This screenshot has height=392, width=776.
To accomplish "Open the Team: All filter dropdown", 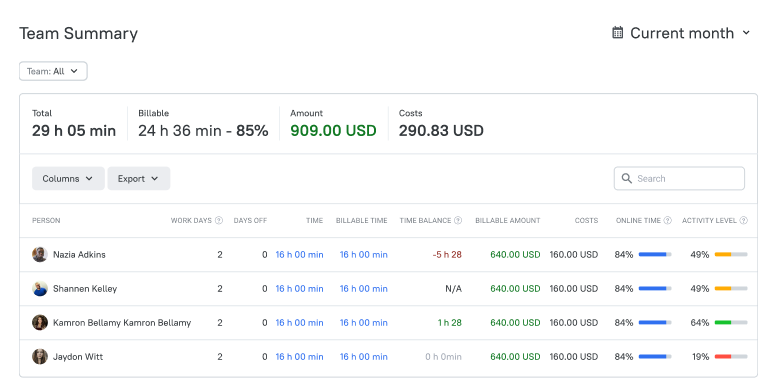I will click(x=53, y=71).
